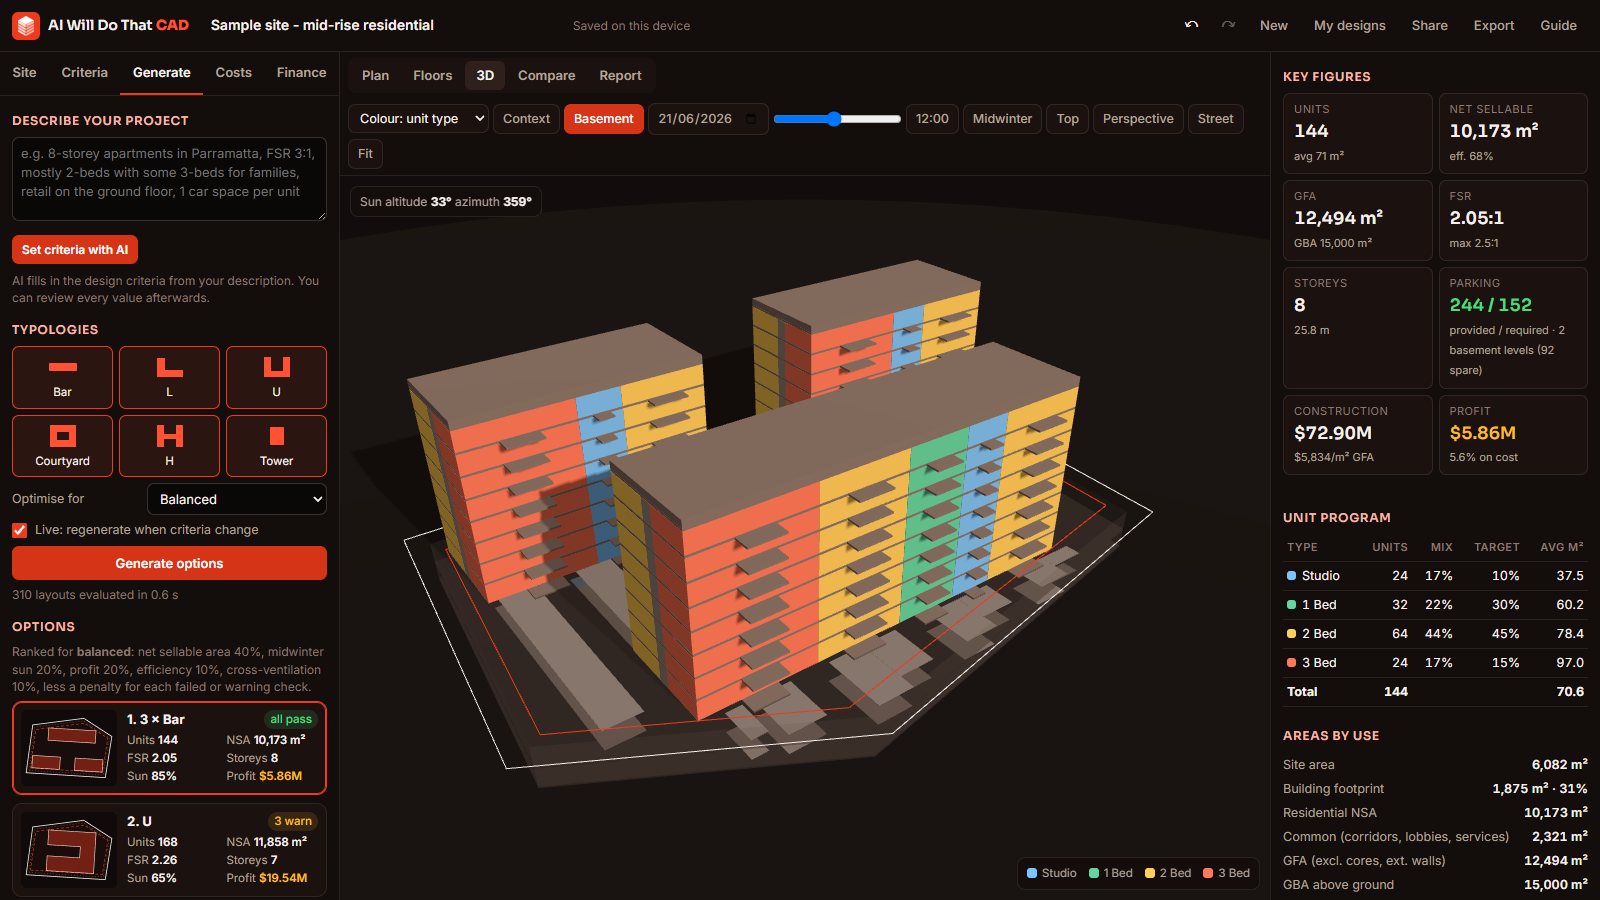Click the Studio row in unit program
The image size is (1600, 900).
1435,576
